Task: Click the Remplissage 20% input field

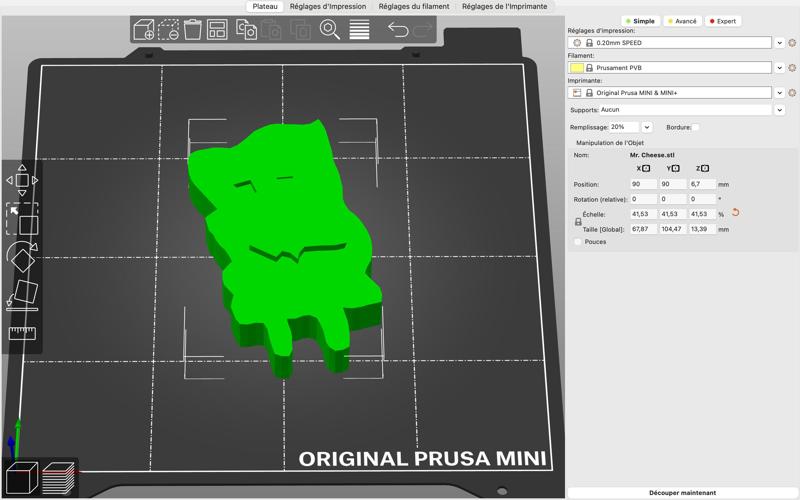Action: coord(624,127)
